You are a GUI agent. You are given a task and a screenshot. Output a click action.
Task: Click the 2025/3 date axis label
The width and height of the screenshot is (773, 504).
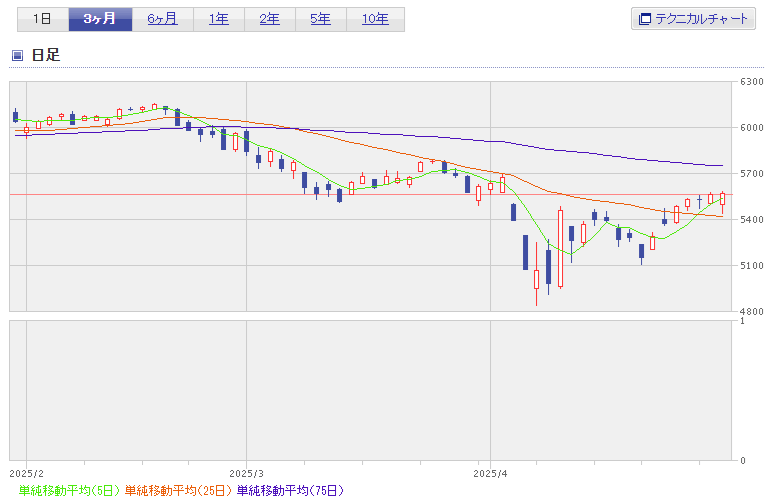(x=246, y=474)
